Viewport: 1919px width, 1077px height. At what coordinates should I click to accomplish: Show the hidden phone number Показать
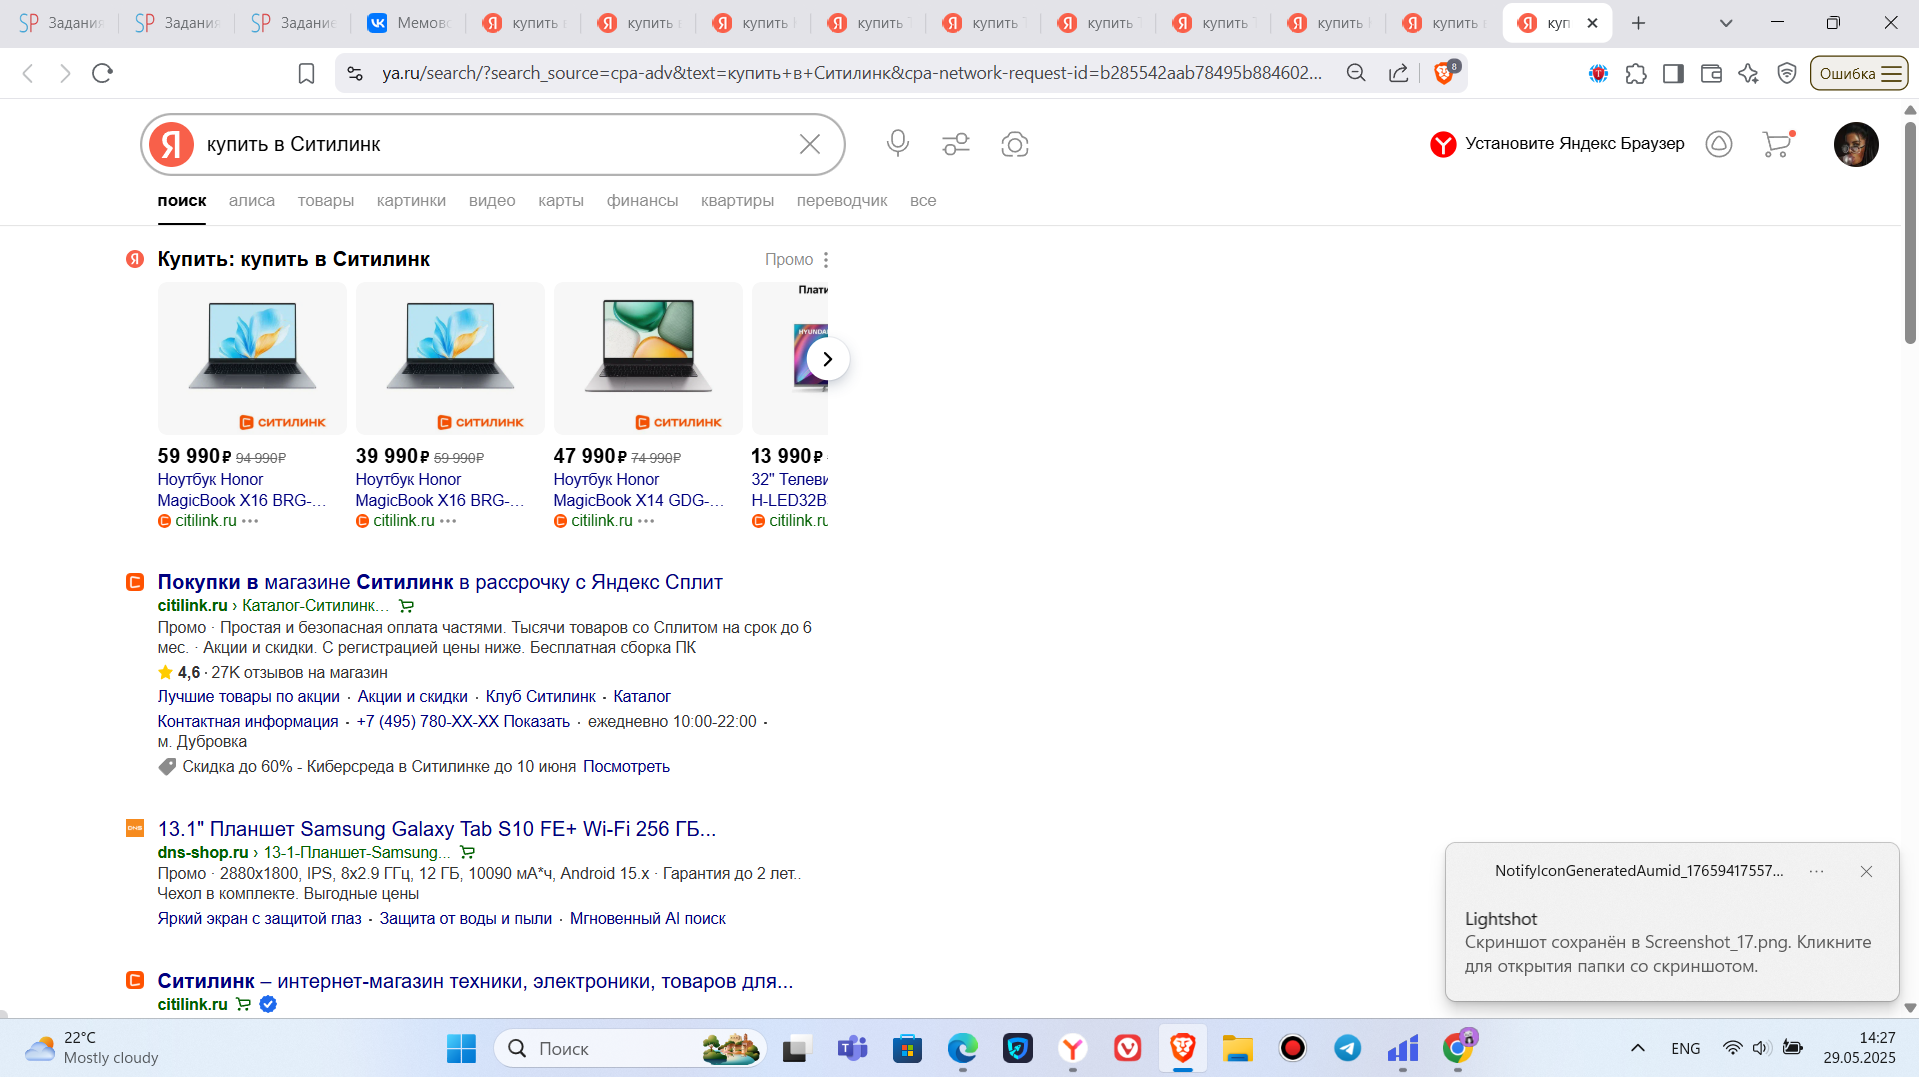[537, 721]
